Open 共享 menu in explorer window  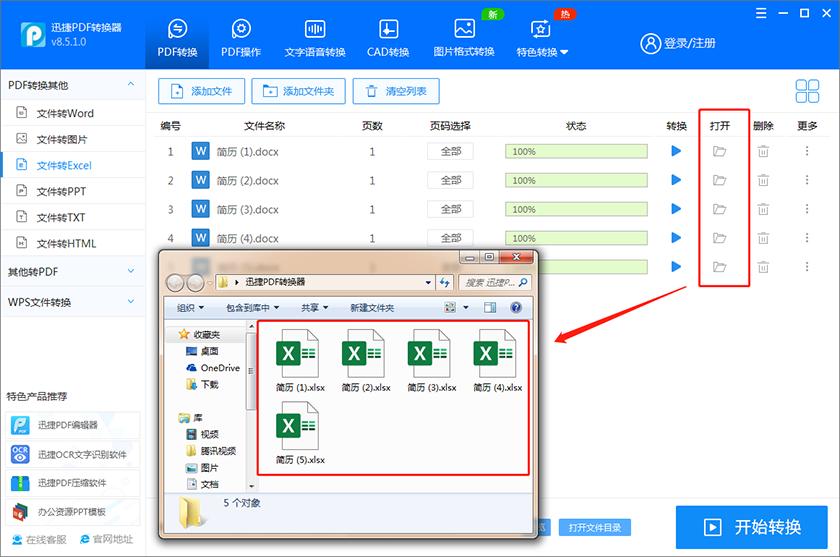click(314, 308)
